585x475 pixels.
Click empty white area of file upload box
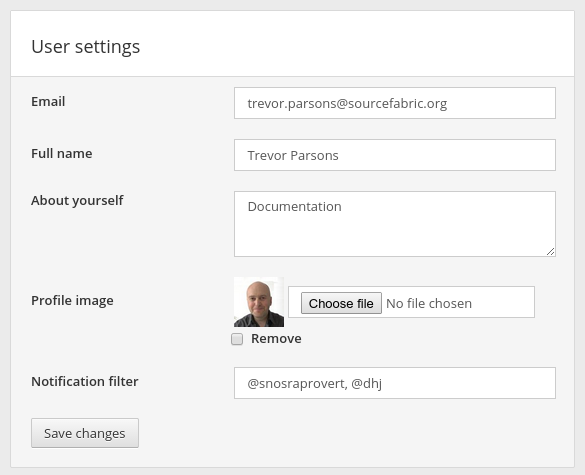point(504,302)
